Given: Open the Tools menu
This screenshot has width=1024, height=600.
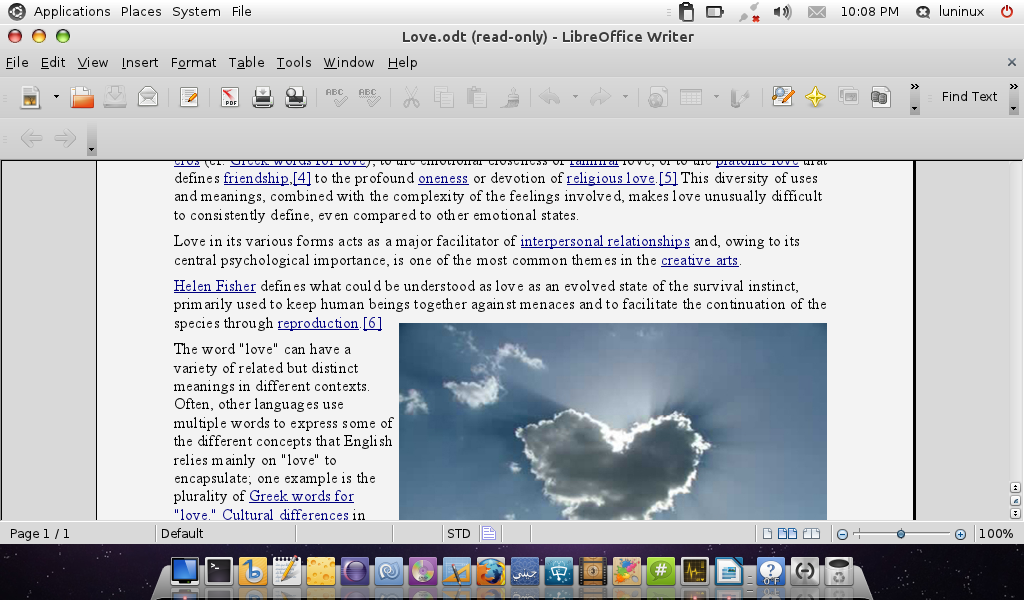Looking at the screenshot, I should click(x=294, y=62).
